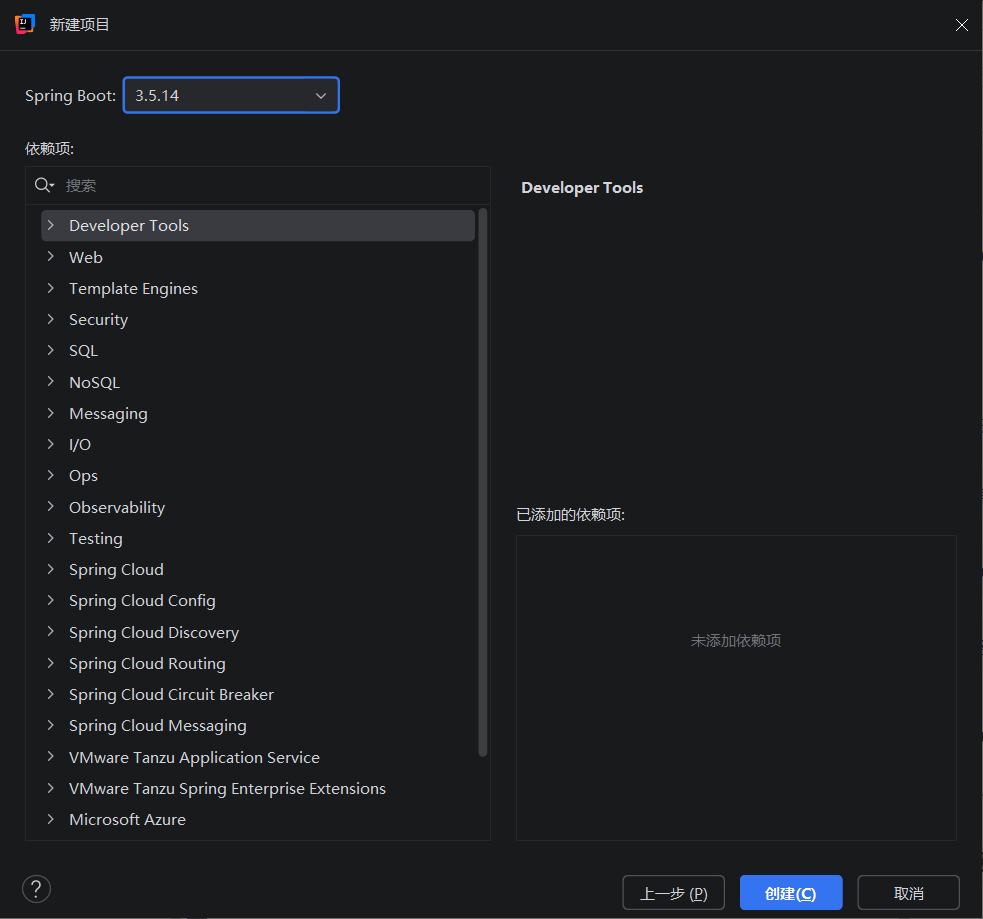Select VMware Tanzu Application Service item
Screen dimensions: 983x919
(194, 757)
